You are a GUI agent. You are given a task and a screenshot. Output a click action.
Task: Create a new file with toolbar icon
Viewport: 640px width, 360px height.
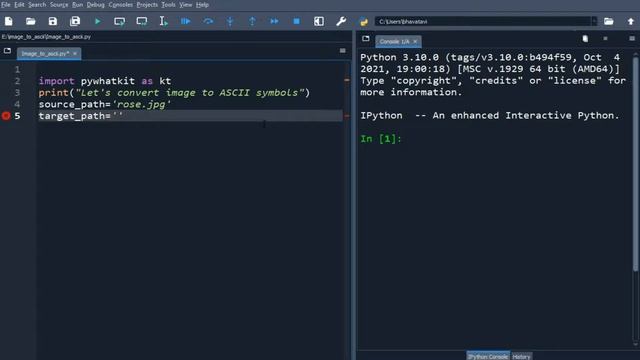9,21
